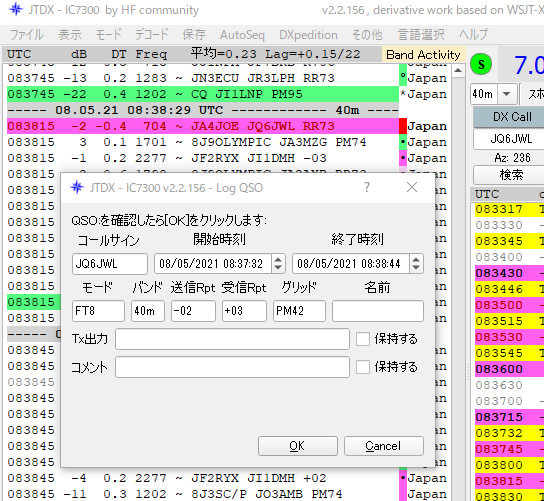Click the 083317 row in Rx Frequency list

pos(509,209)
